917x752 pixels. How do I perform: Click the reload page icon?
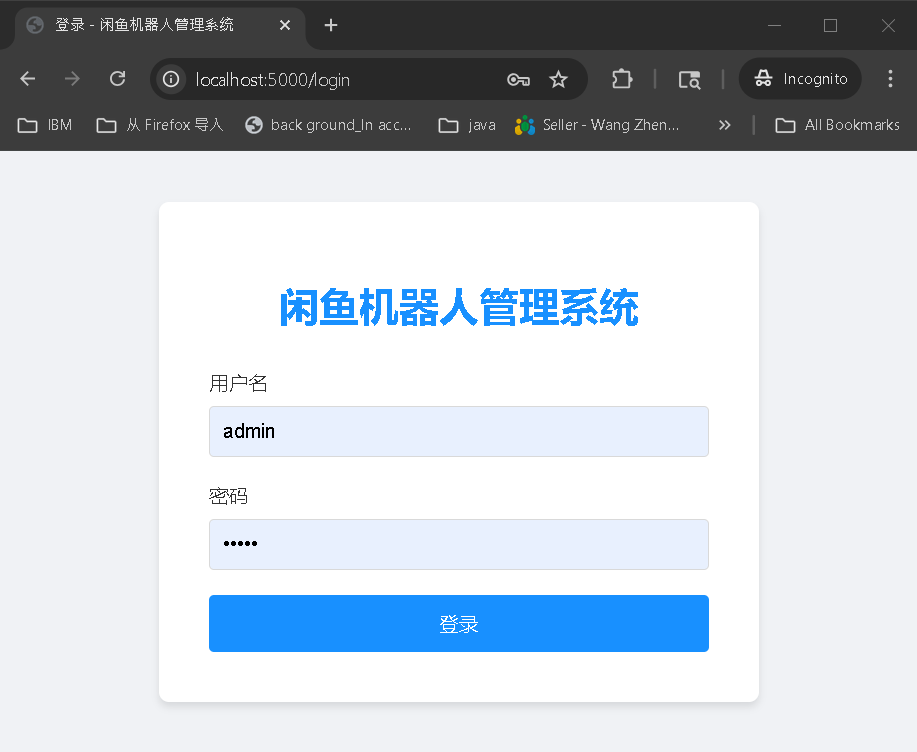coord(117,78)
